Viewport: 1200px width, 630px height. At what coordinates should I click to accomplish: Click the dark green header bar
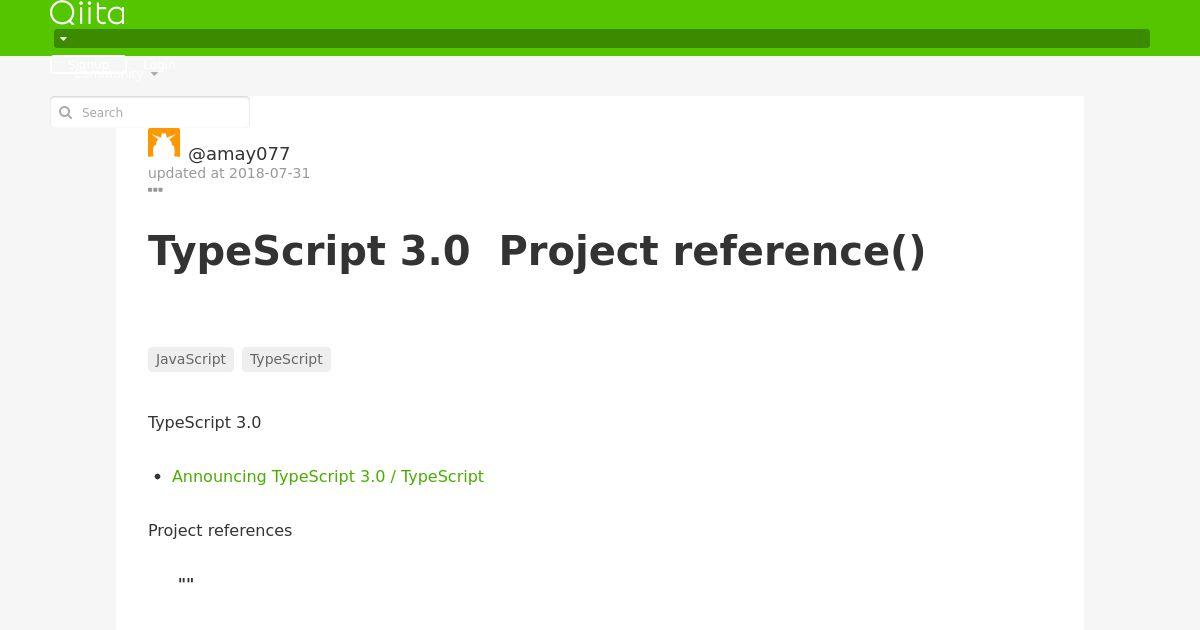click(602, 39)
